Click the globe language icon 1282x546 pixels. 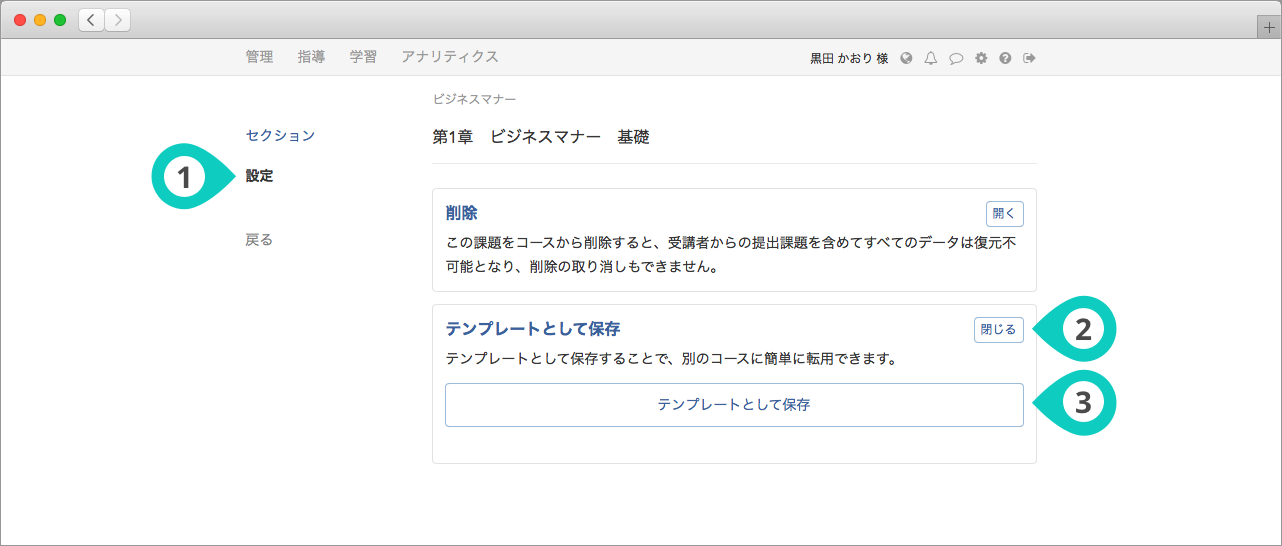coord(906,58)
